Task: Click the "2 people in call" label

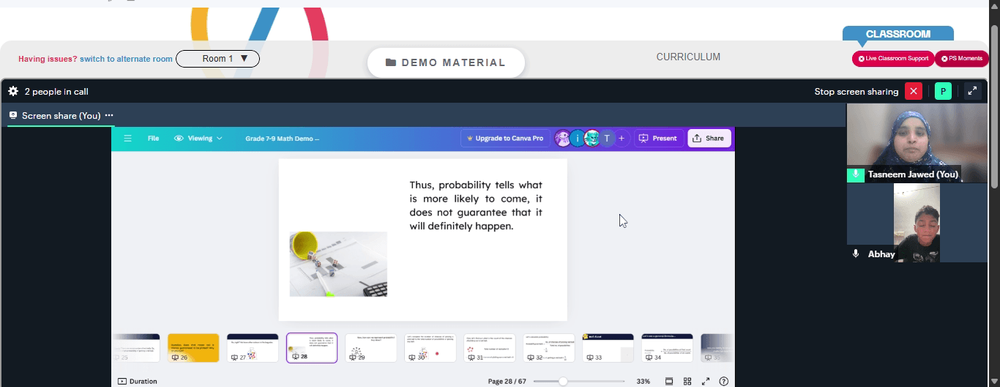Action: pos(56,91)
